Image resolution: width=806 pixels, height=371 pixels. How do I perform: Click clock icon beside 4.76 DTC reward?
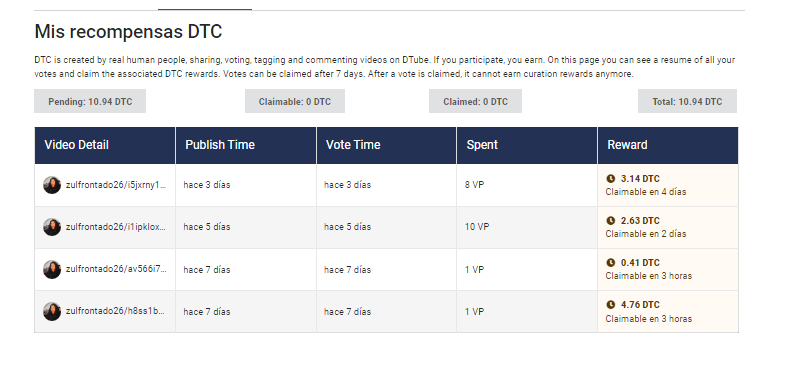tap(610, 305)
